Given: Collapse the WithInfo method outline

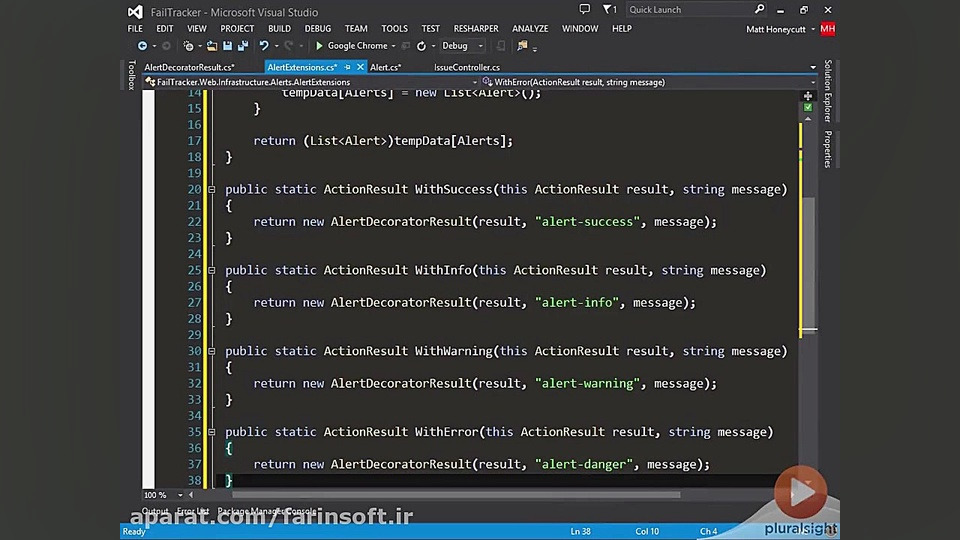Looking at the screenshot, I should [x=211, y=271].
